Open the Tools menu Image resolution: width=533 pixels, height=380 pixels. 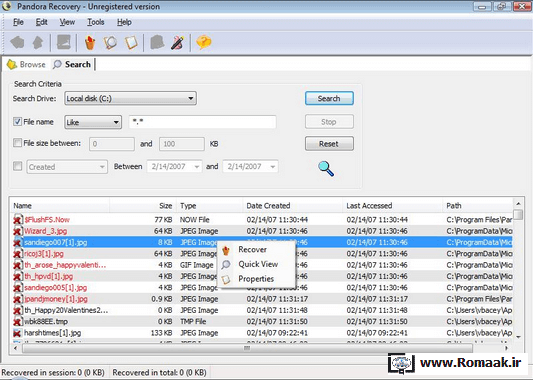pyautogui.click(x=96, y=22)
